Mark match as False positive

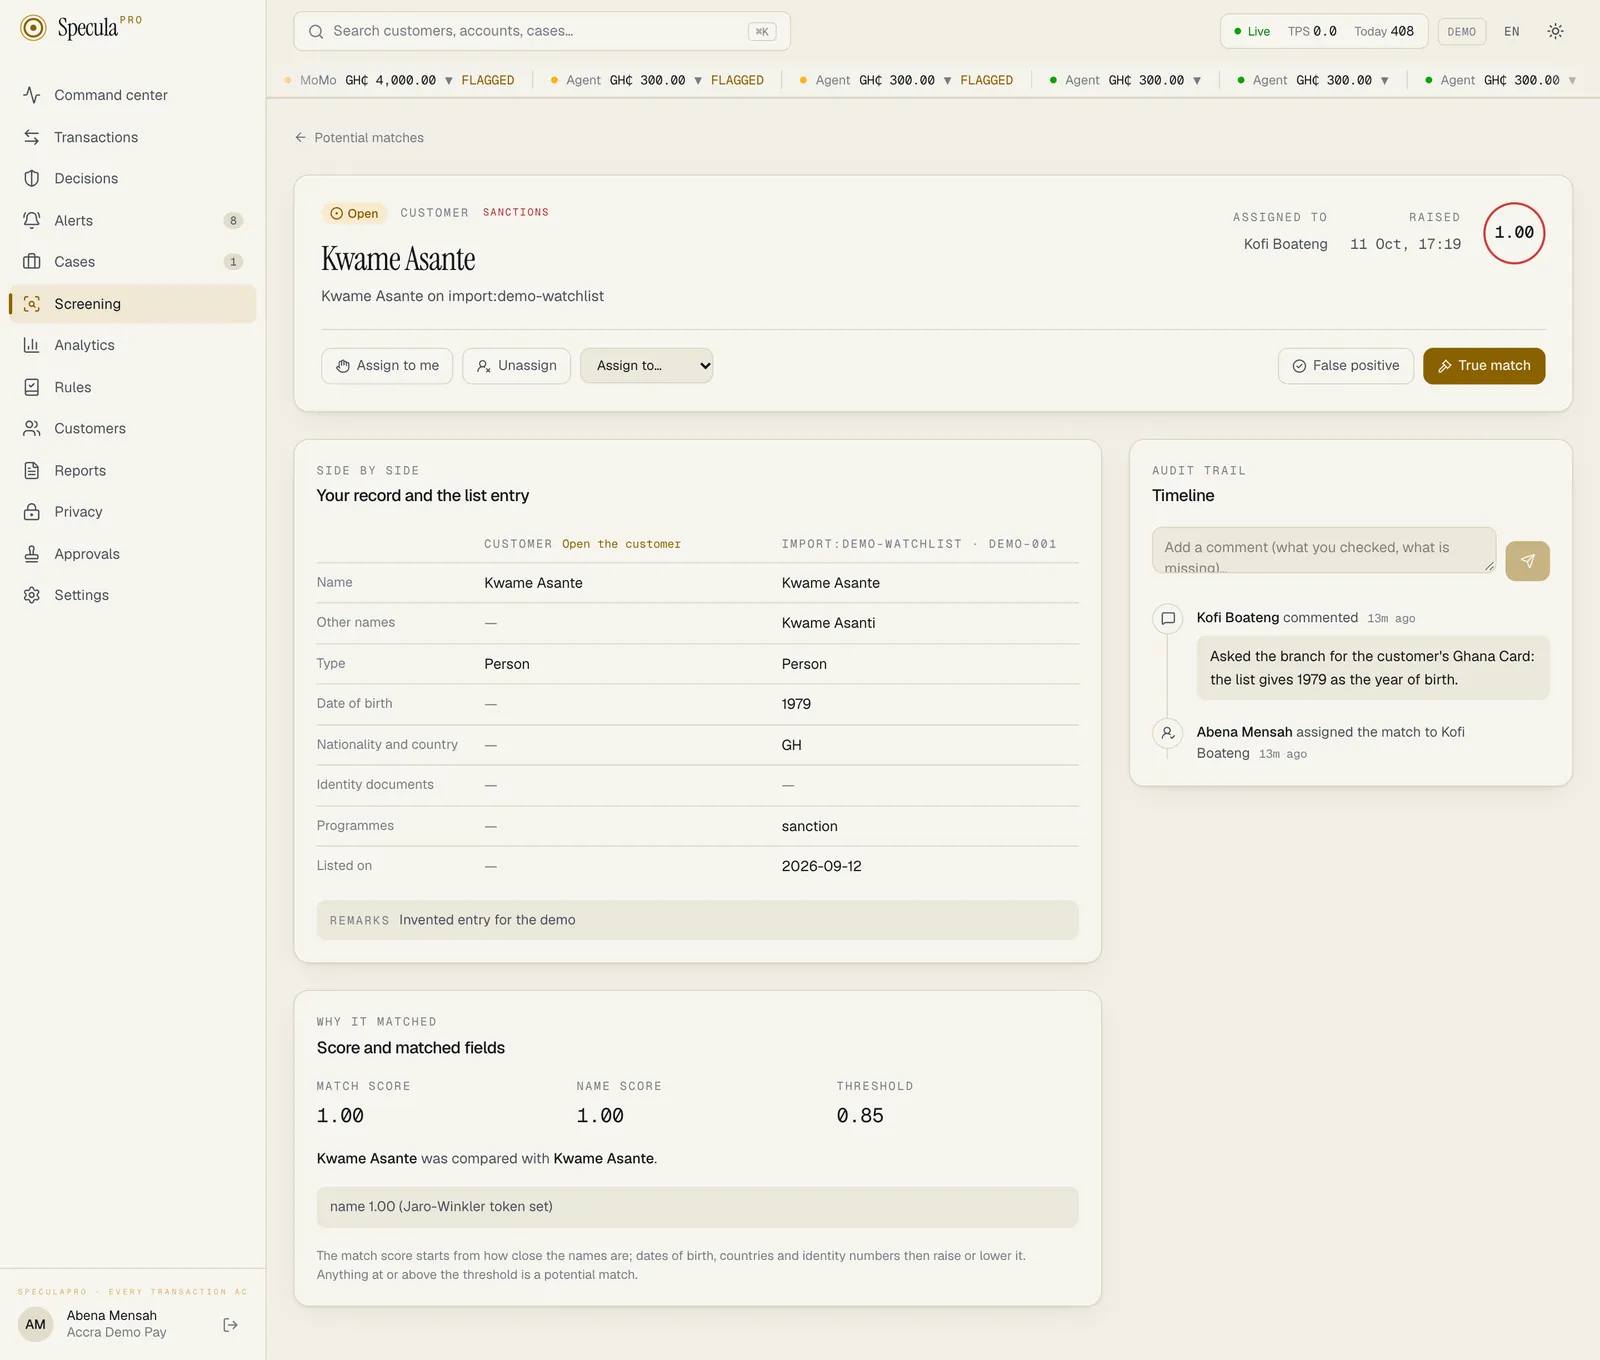1345,366
